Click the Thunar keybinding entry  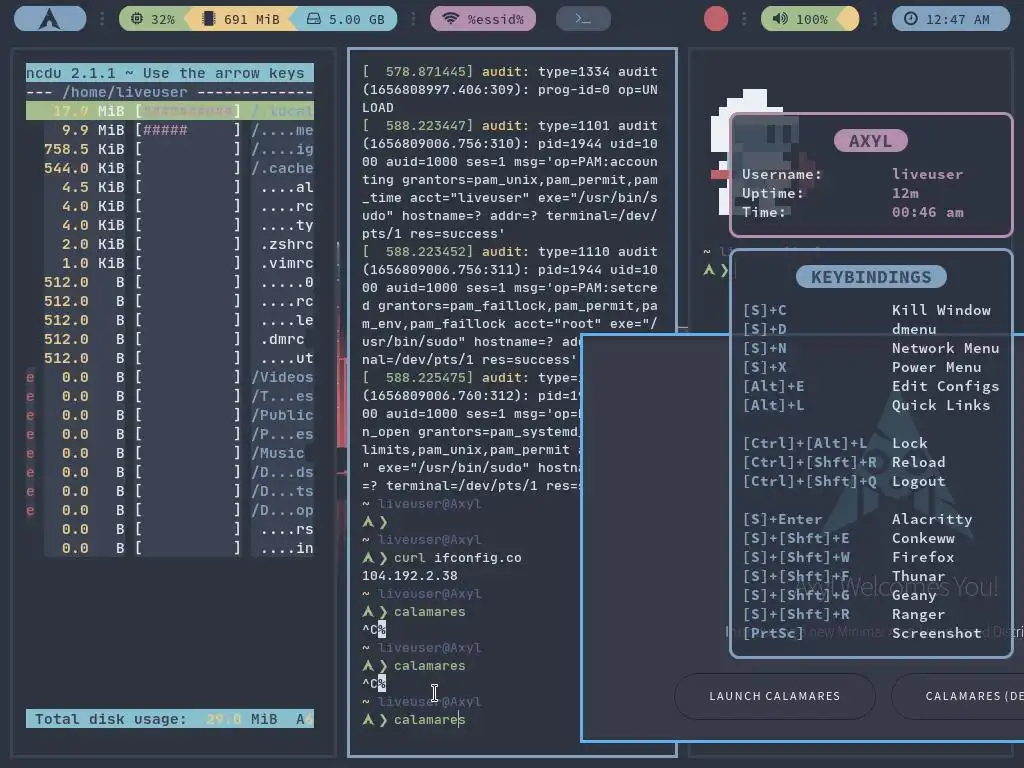(x=918, y=576)
